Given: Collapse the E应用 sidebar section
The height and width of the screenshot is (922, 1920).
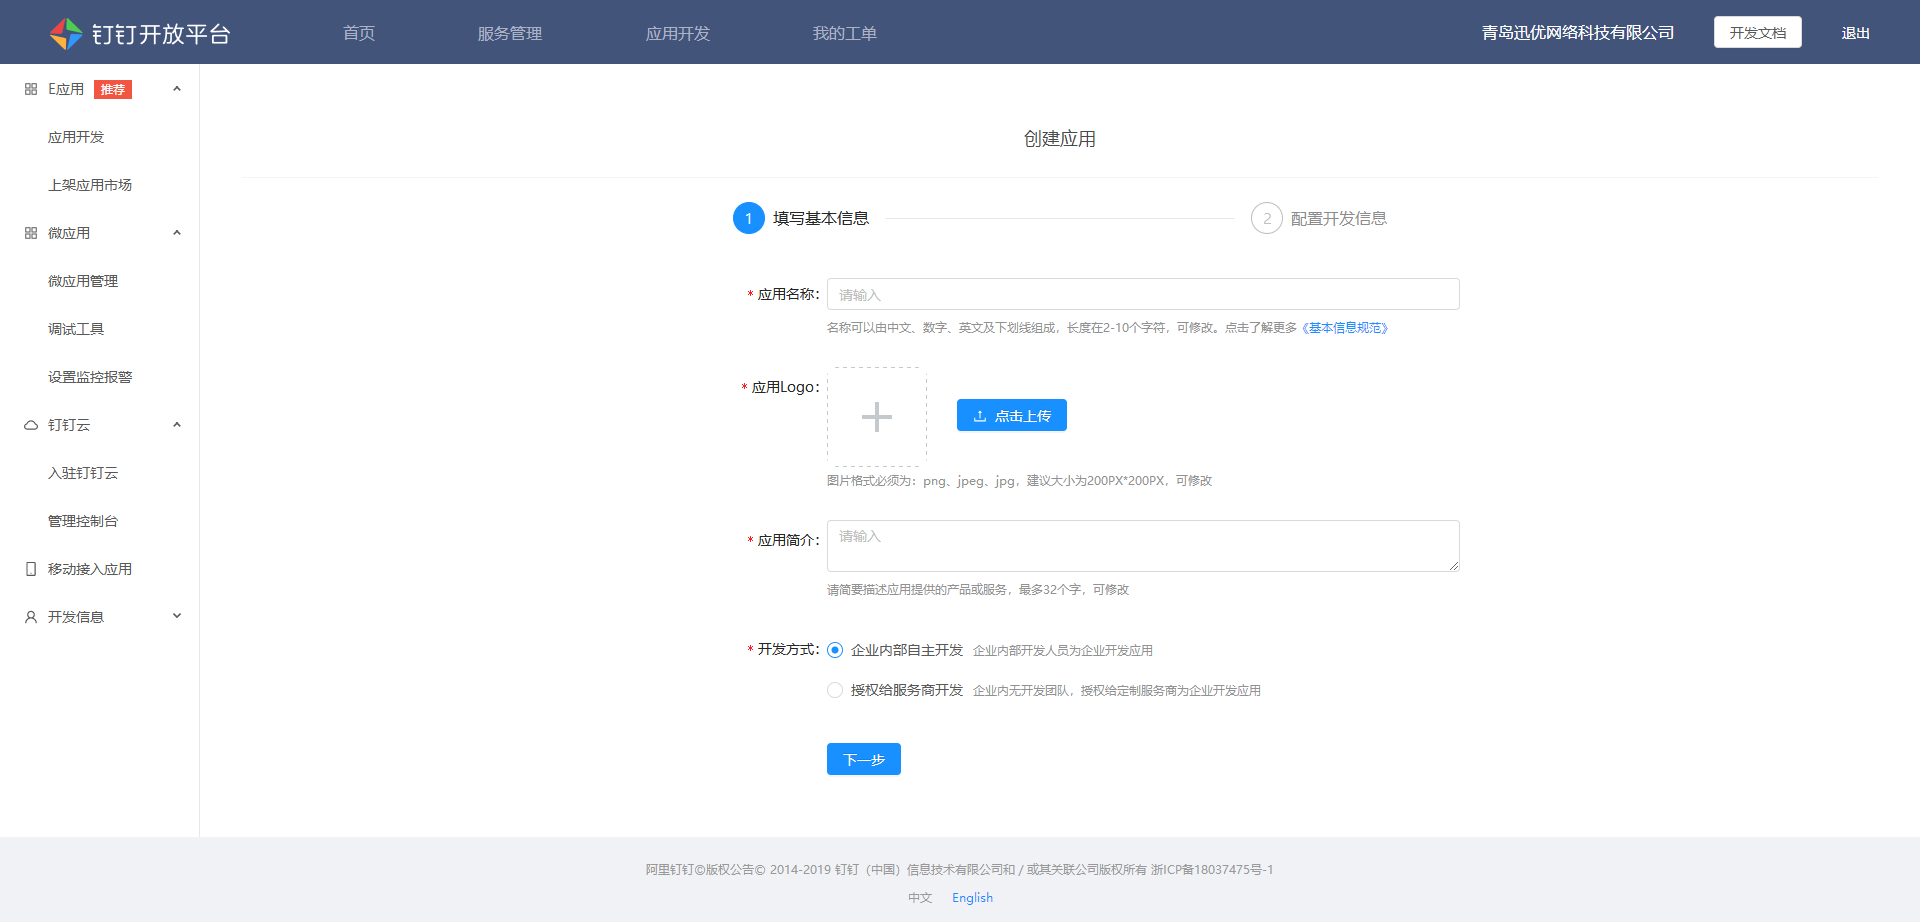Looking at the screenshot, I should [x=177, y=88].
